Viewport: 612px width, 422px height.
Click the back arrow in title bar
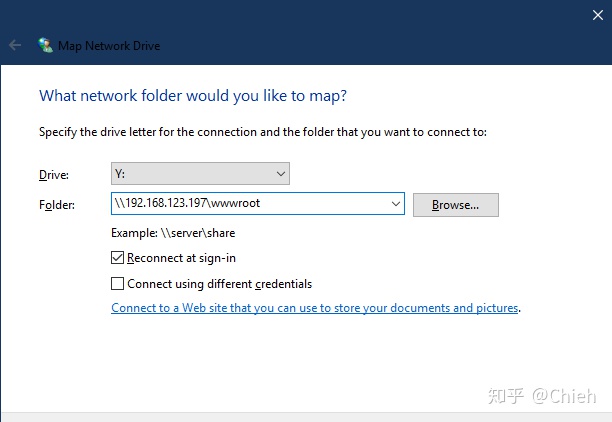(15, 45)
